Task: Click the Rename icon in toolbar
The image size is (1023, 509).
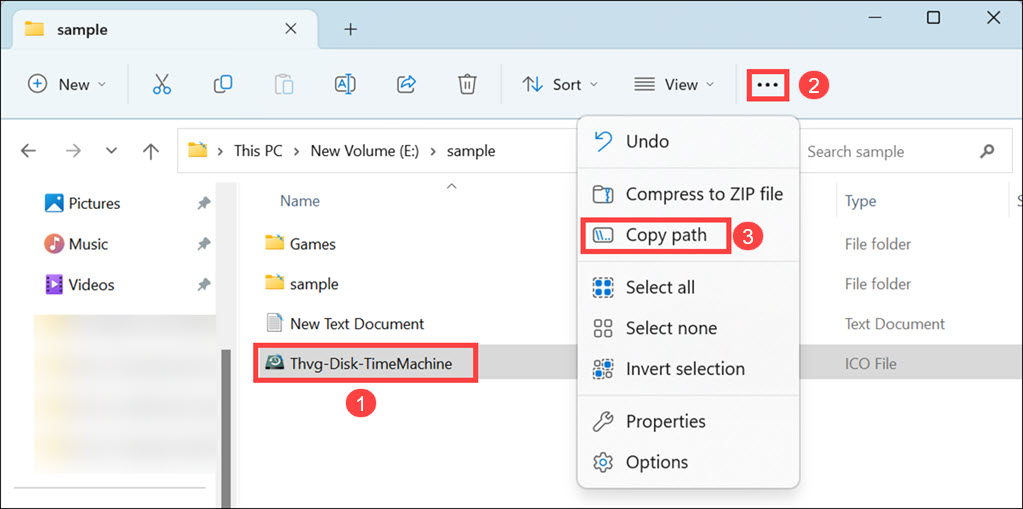Action: coord(345,85)
